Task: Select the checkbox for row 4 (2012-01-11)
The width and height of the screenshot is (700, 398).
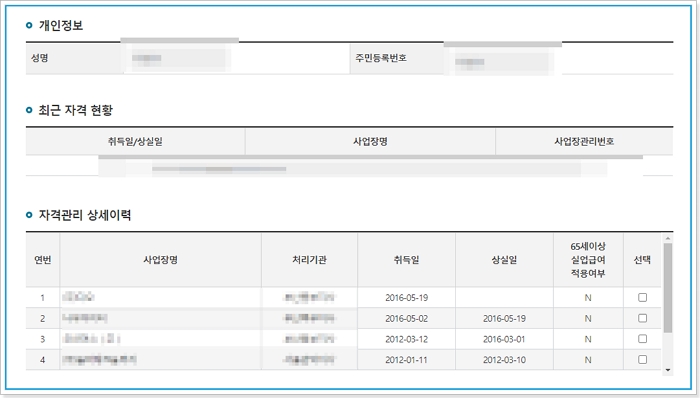Action: coord(642,359)
